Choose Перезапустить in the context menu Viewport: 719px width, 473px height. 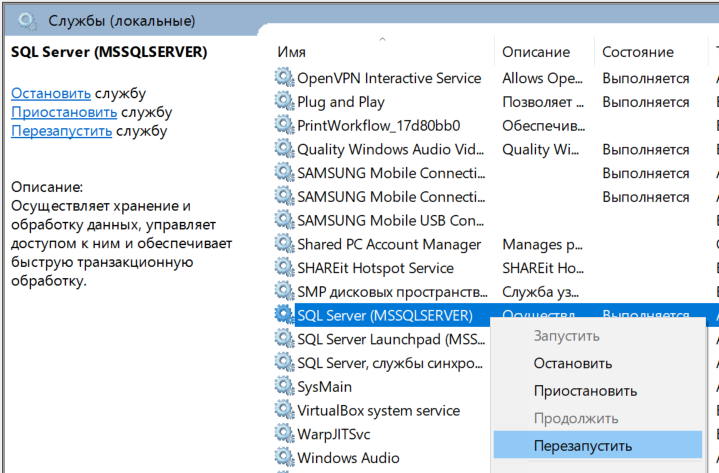coord(582,446)
